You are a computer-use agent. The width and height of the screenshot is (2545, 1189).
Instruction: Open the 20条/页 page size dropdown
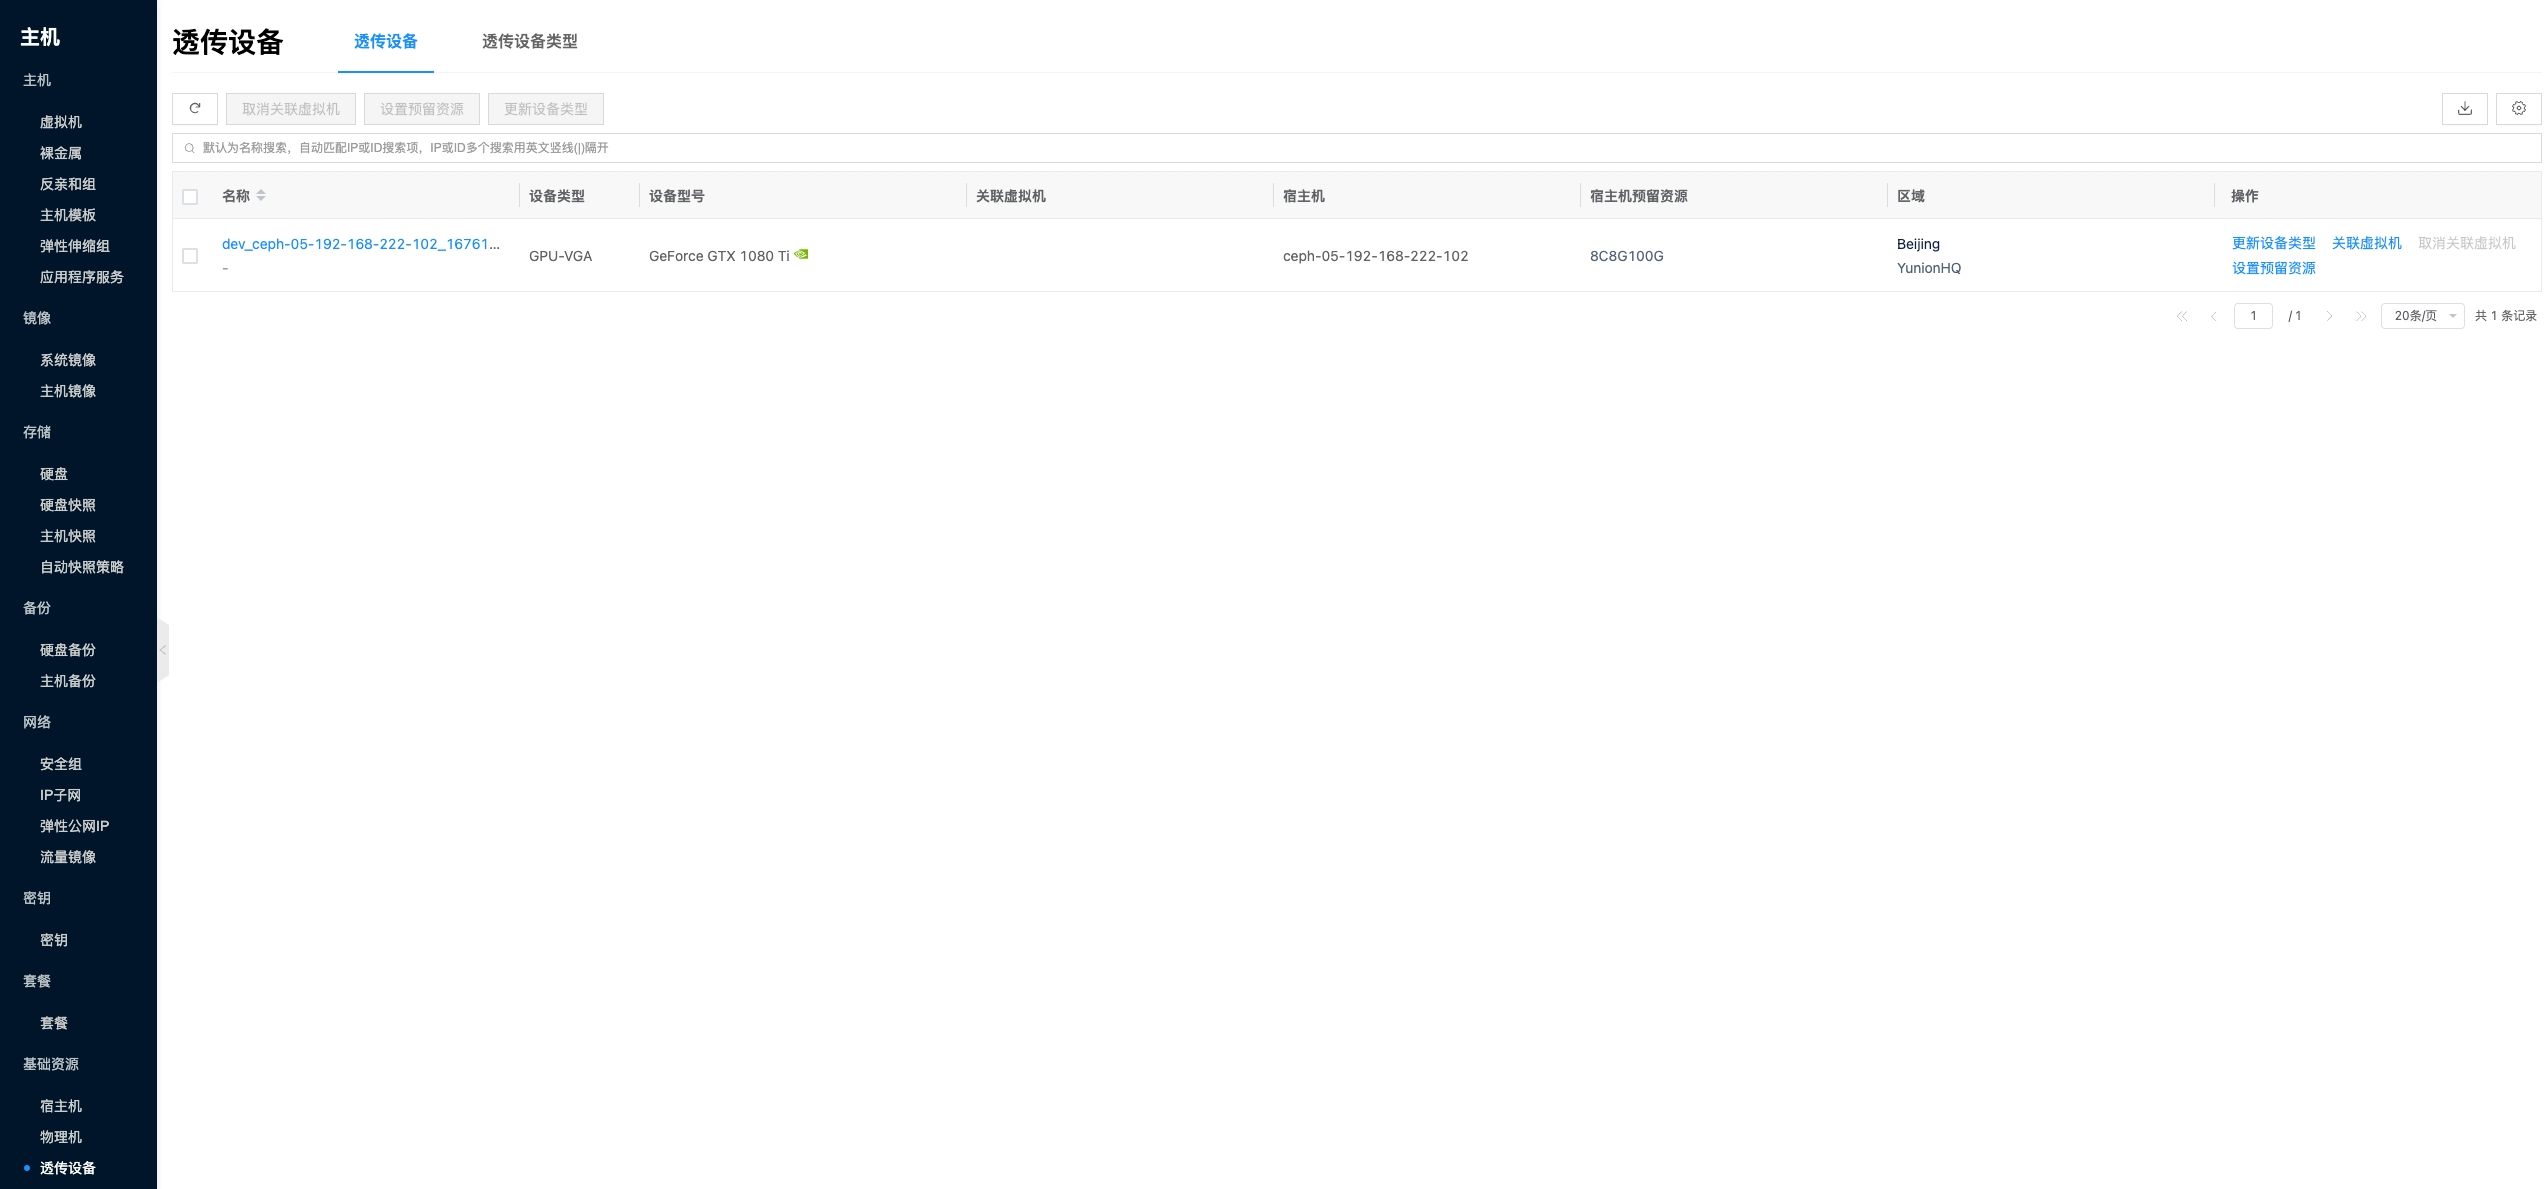[x=2422, y=316]
